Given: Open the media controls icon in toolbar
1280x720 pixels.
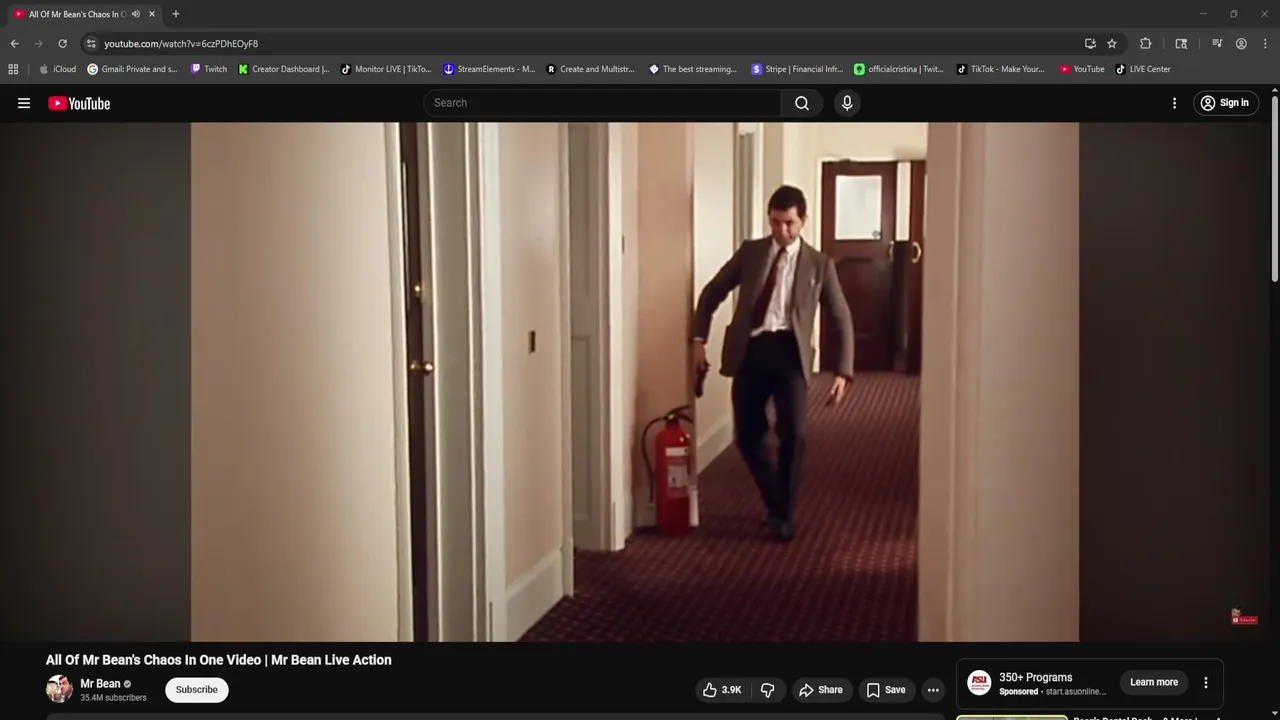Looking at the screenshot, I should pyautogui.click(x=1217, y=44).
